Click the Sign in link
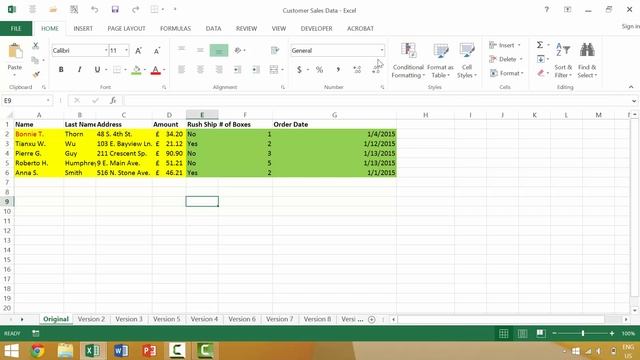Screen dimensions: 640x360 pyautogui.click(x=631, y=27)
